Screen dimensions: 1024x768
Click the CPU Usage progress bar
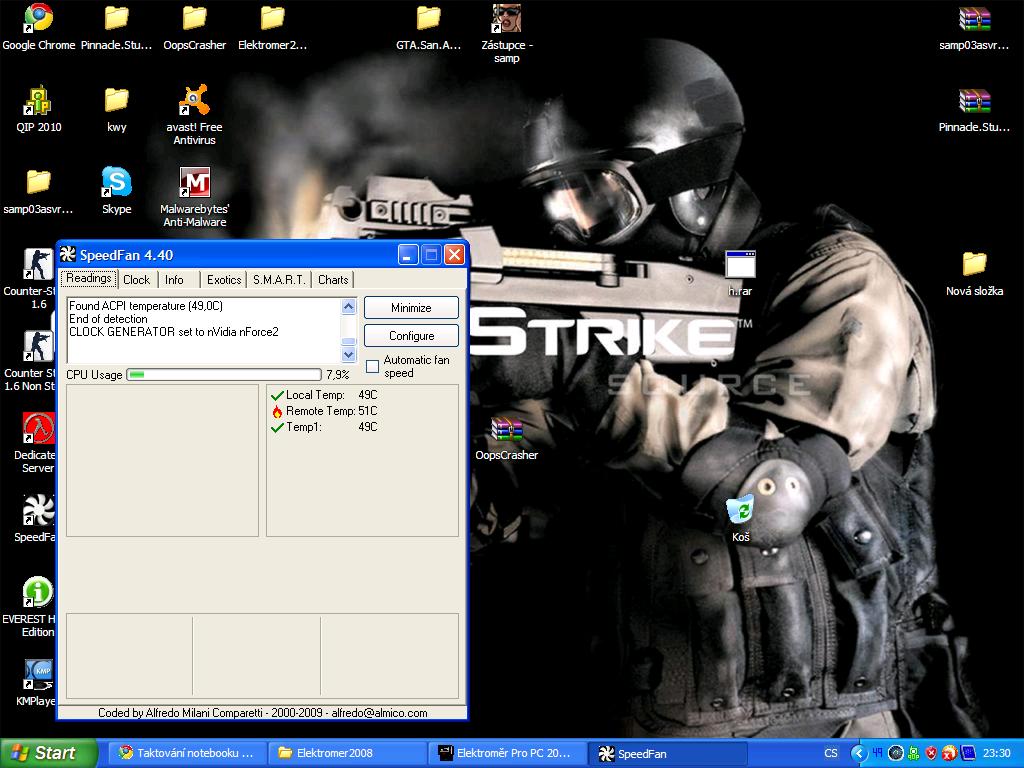(x=223, y=375)
